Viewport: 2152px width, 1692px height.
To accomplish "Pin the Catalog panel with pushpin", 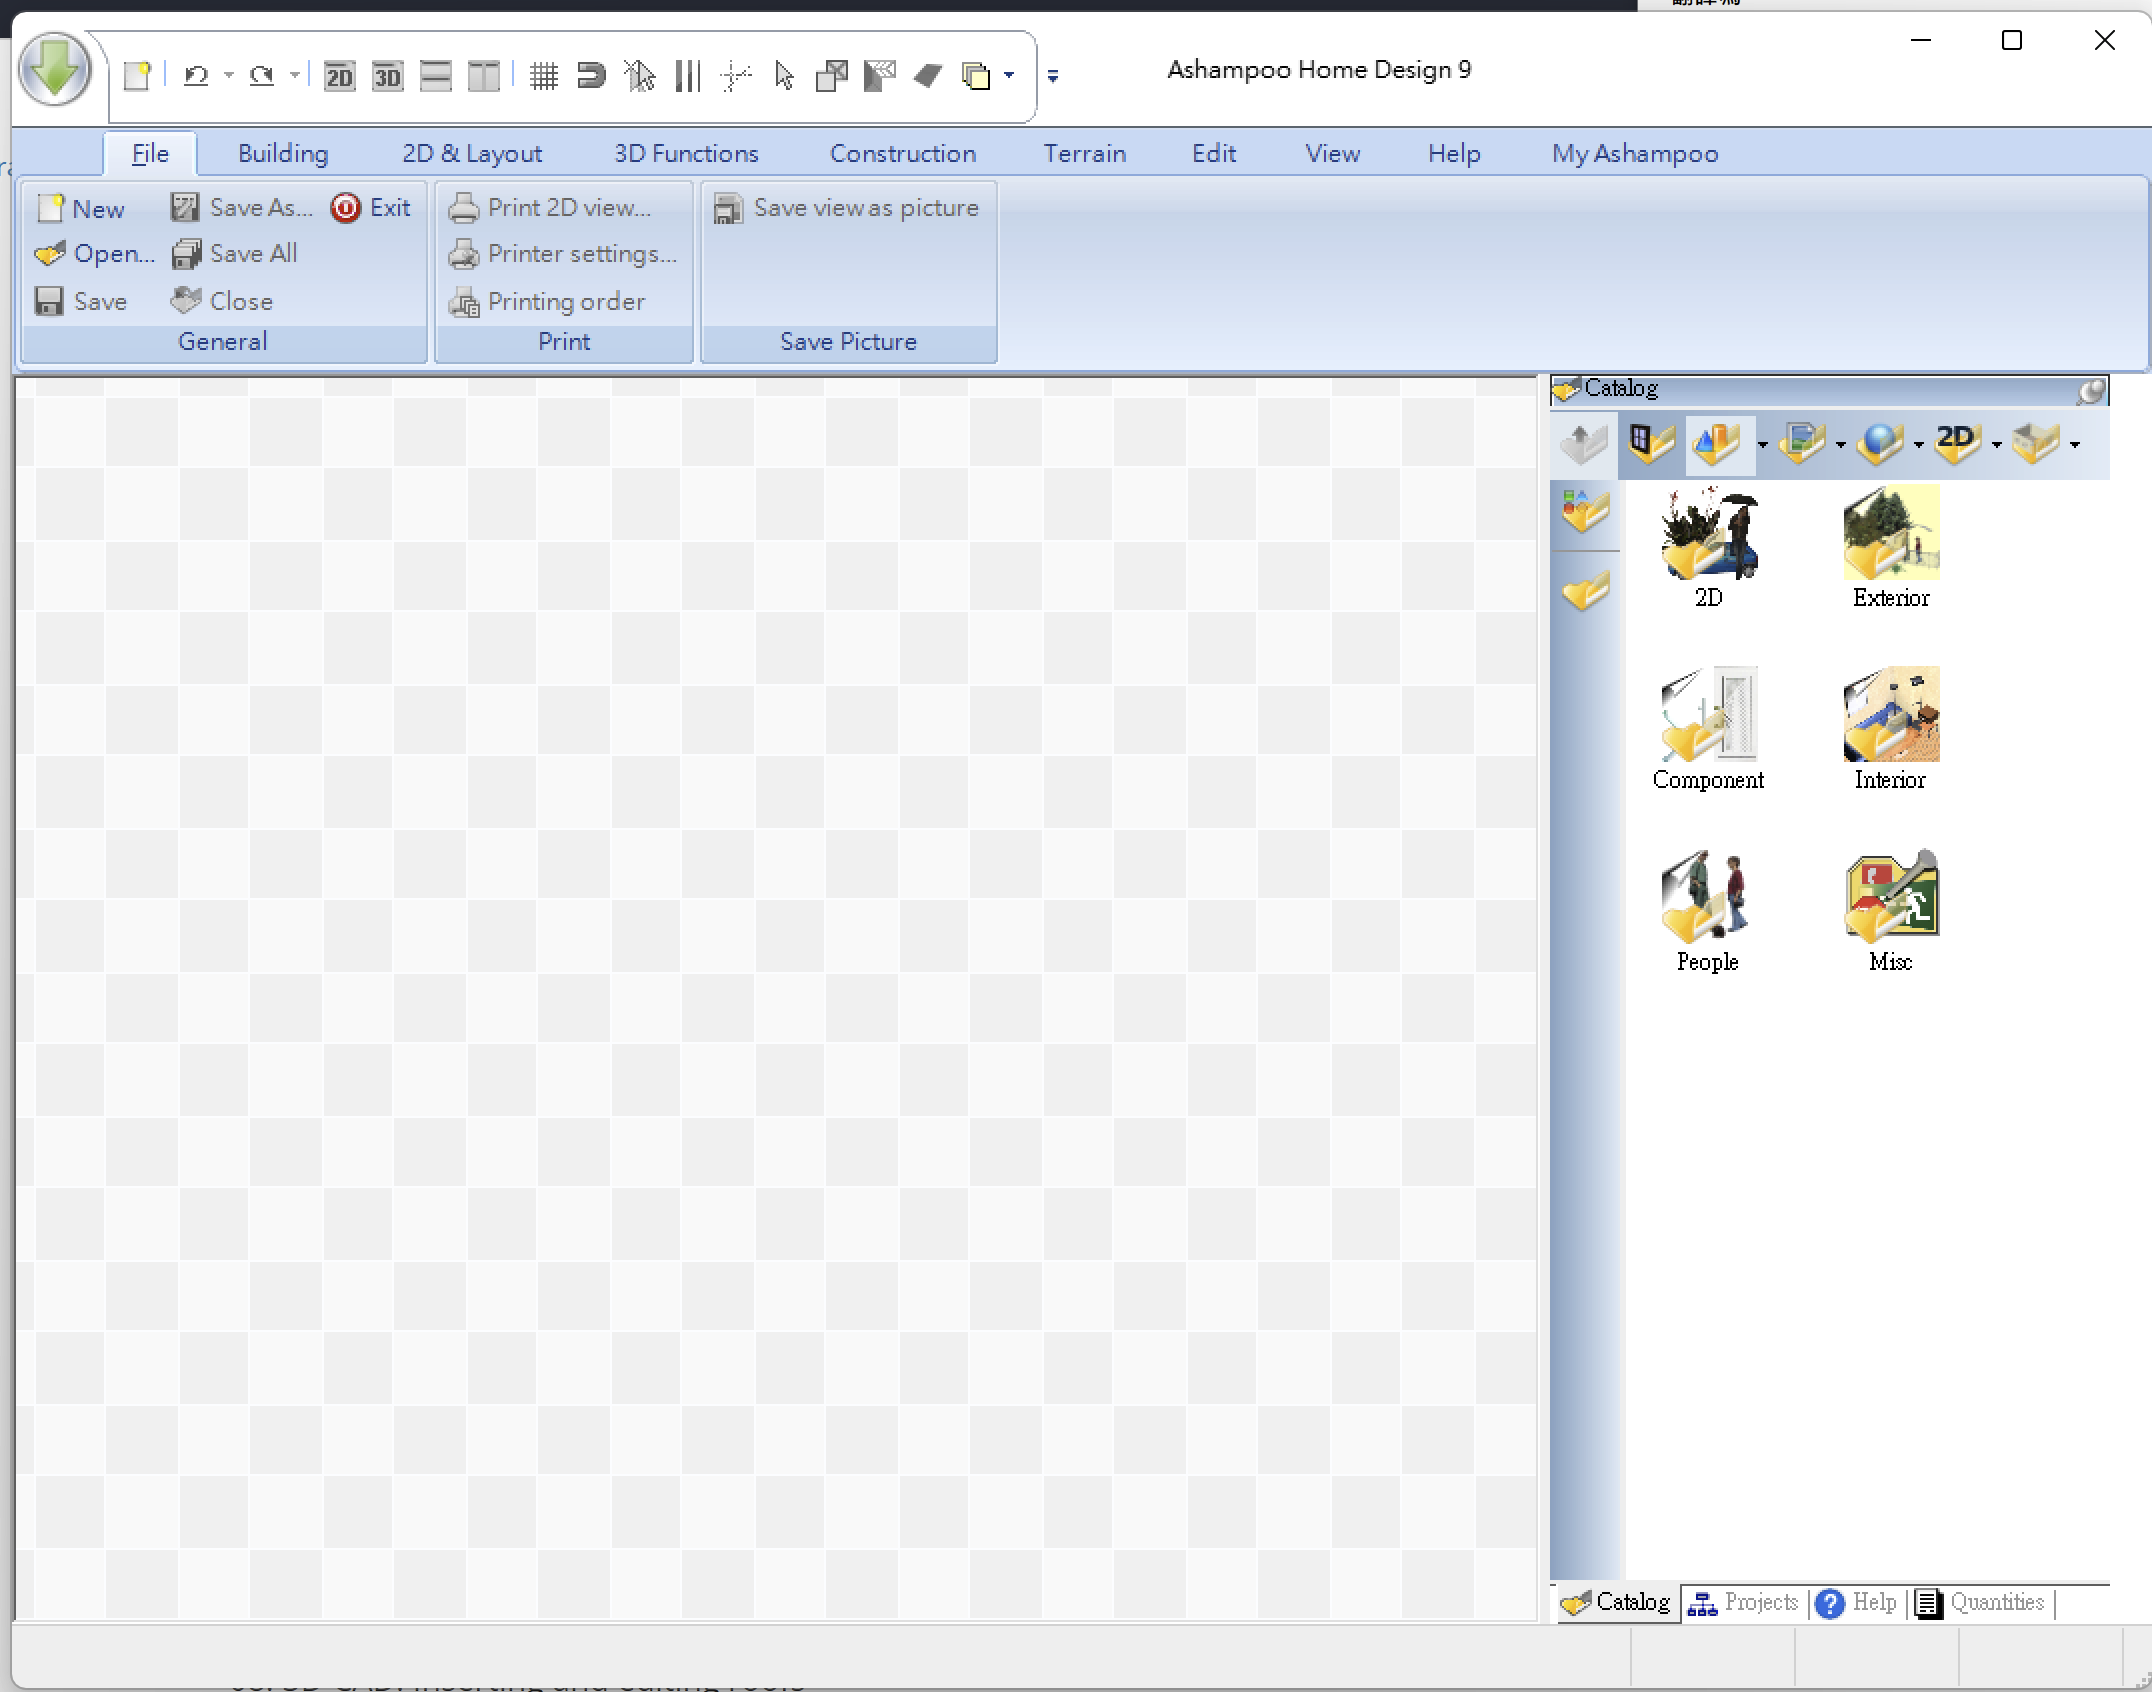I will point(2091,390).
